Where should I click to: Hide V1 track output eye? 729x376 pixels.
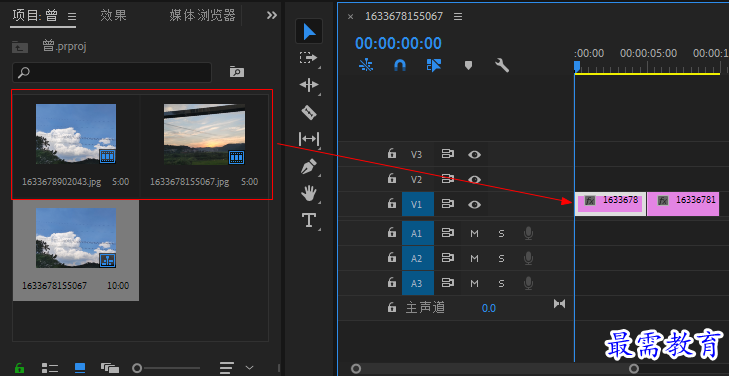[x=474, y=204]
